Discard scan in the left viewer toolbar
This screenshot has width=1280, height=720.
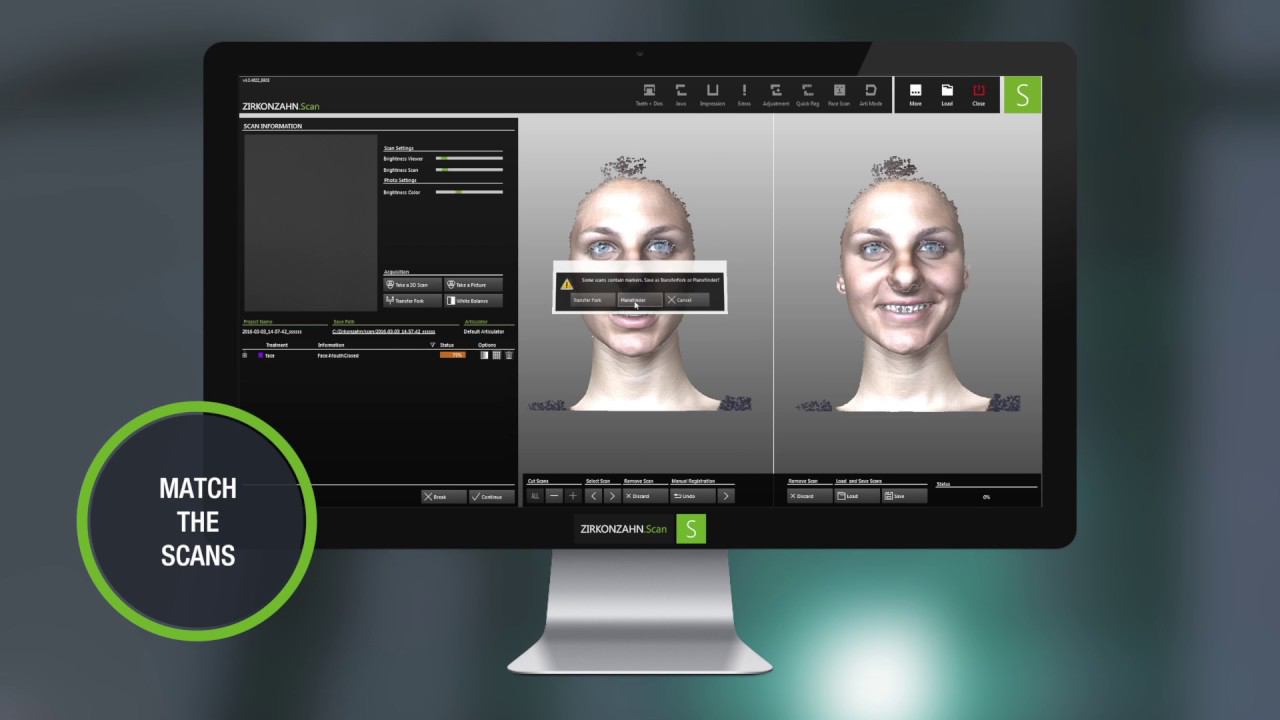[x=645, y=496]
